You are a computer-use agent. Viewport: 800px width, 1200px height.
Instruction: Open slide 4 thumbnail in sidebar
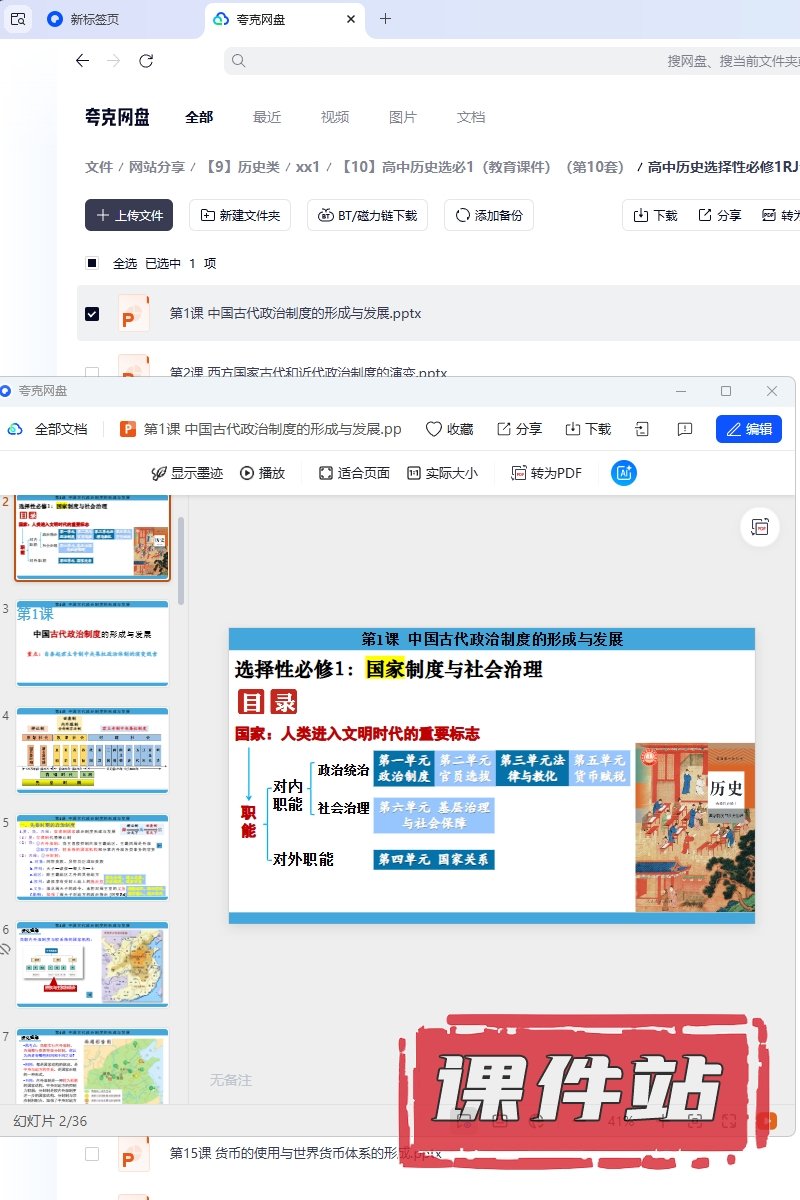tap(92, 750)
